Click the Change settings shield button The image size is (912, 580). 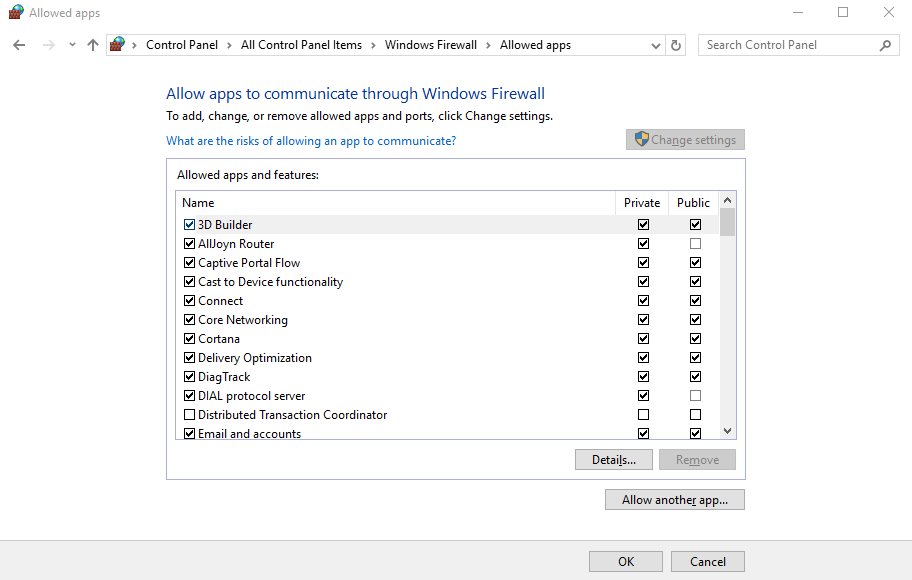[685, 140]
